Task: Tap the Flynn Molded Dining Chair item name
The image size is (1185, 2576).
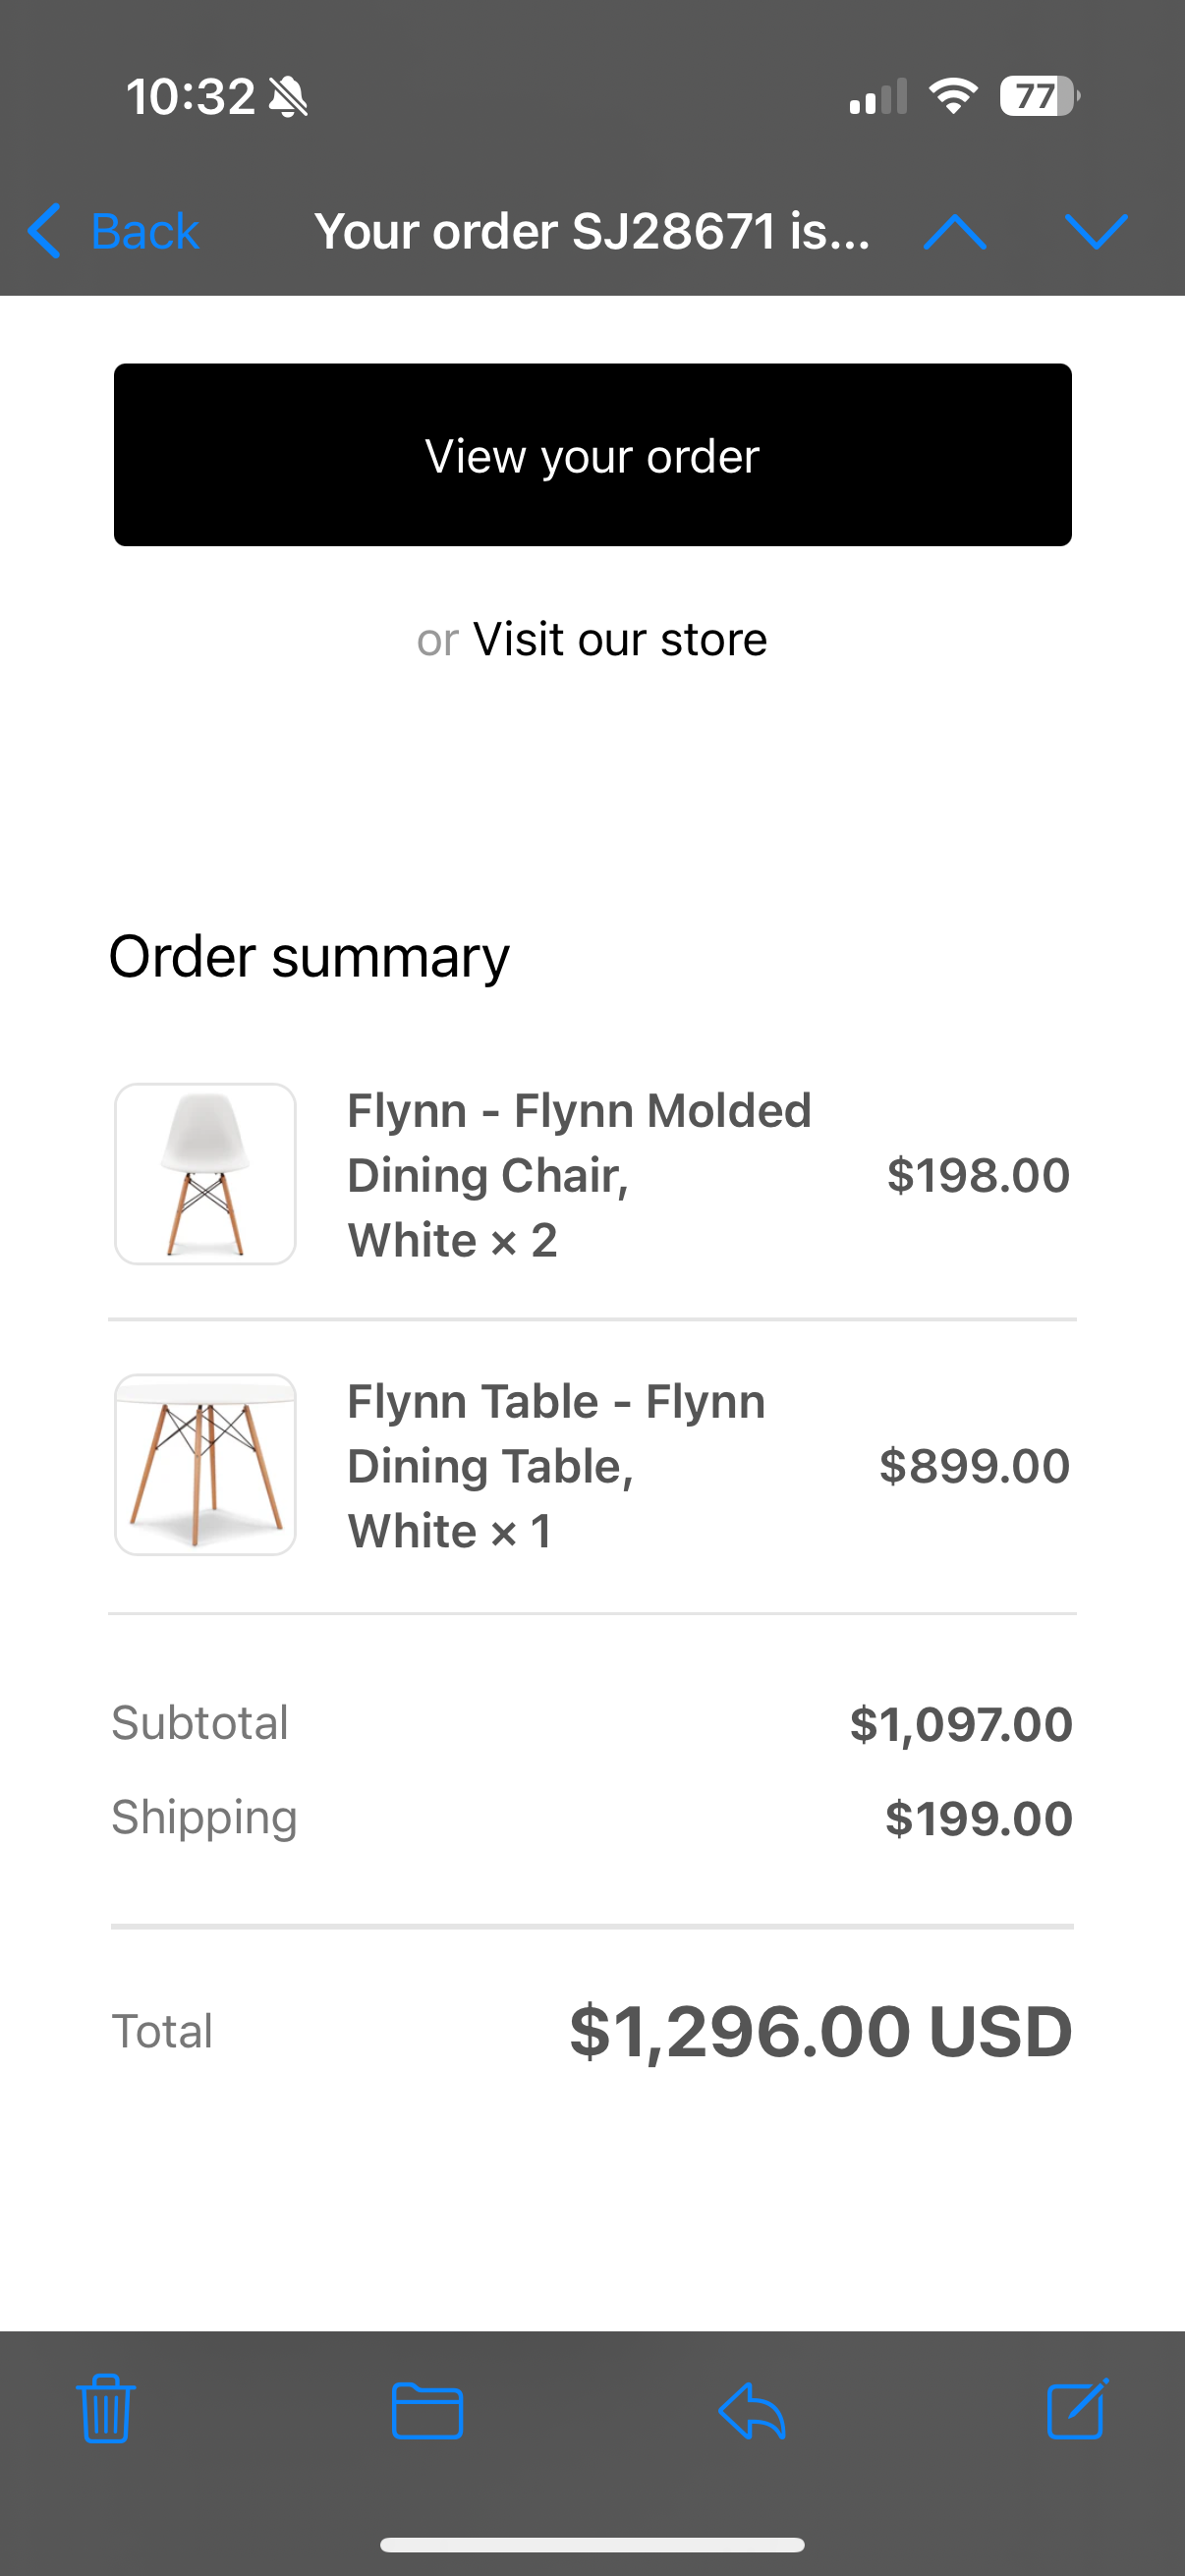Action: point(578,1175)
